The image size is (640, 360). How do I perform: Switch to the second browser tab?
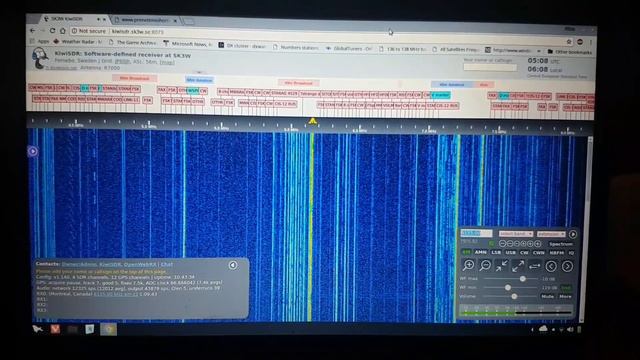click(146, 20)
